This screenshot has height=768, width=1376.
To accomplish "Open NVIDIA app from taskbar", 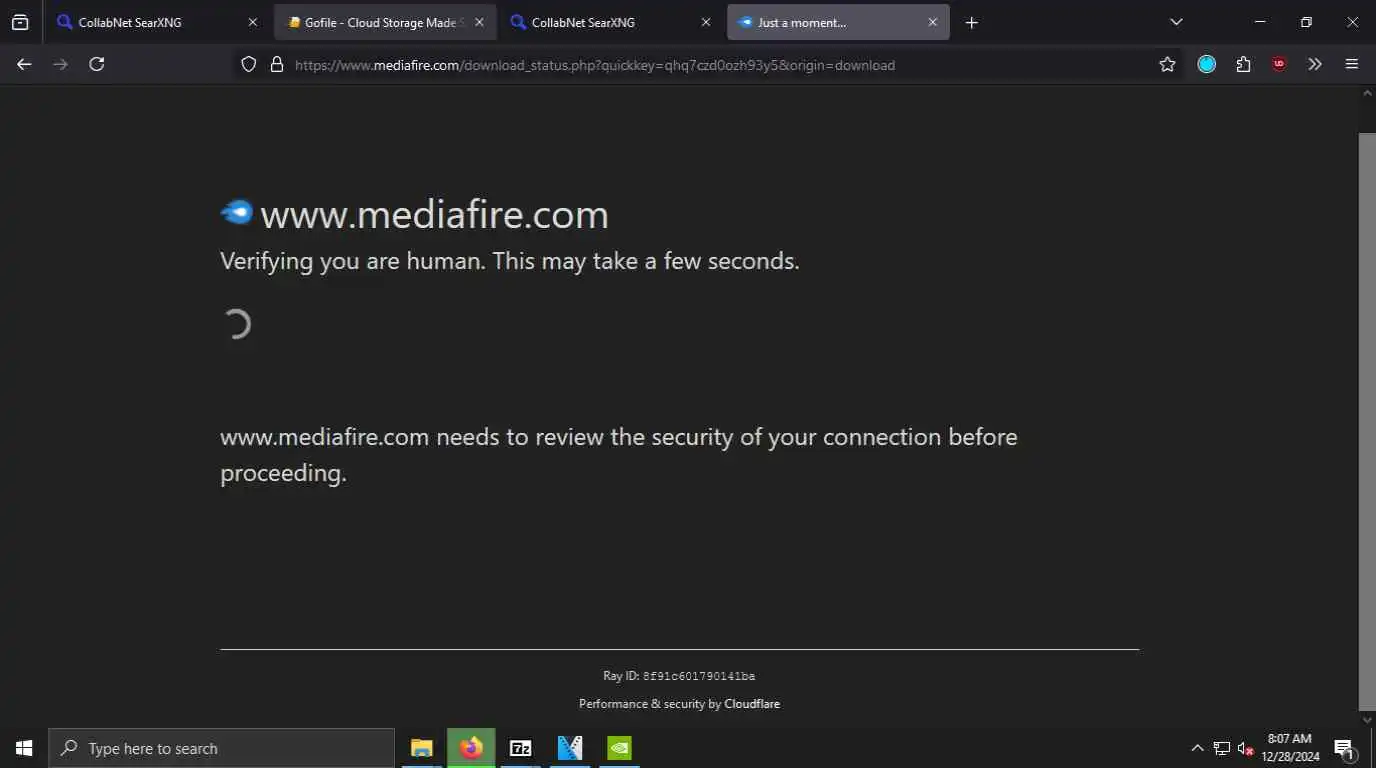I will (619, 748).
